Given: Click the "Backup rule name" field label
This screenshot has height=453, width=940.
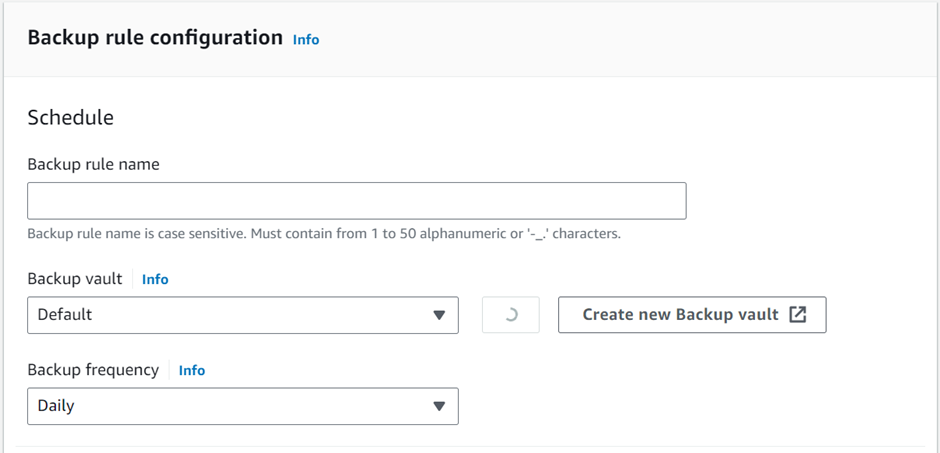Looking at the screenshot, I should point(93,164).
